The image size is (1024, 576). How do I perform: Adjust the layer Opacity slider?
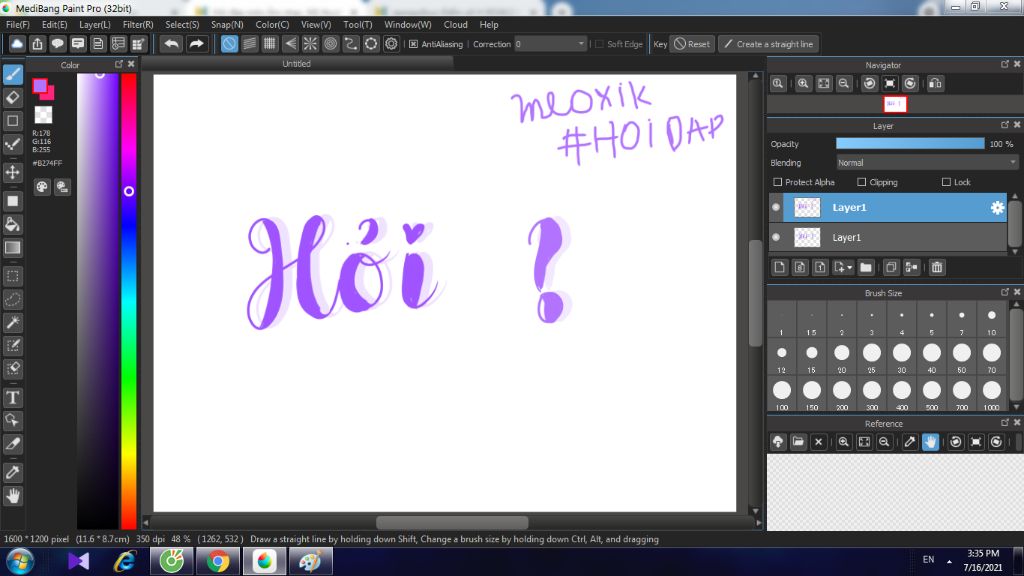point(910,144)
